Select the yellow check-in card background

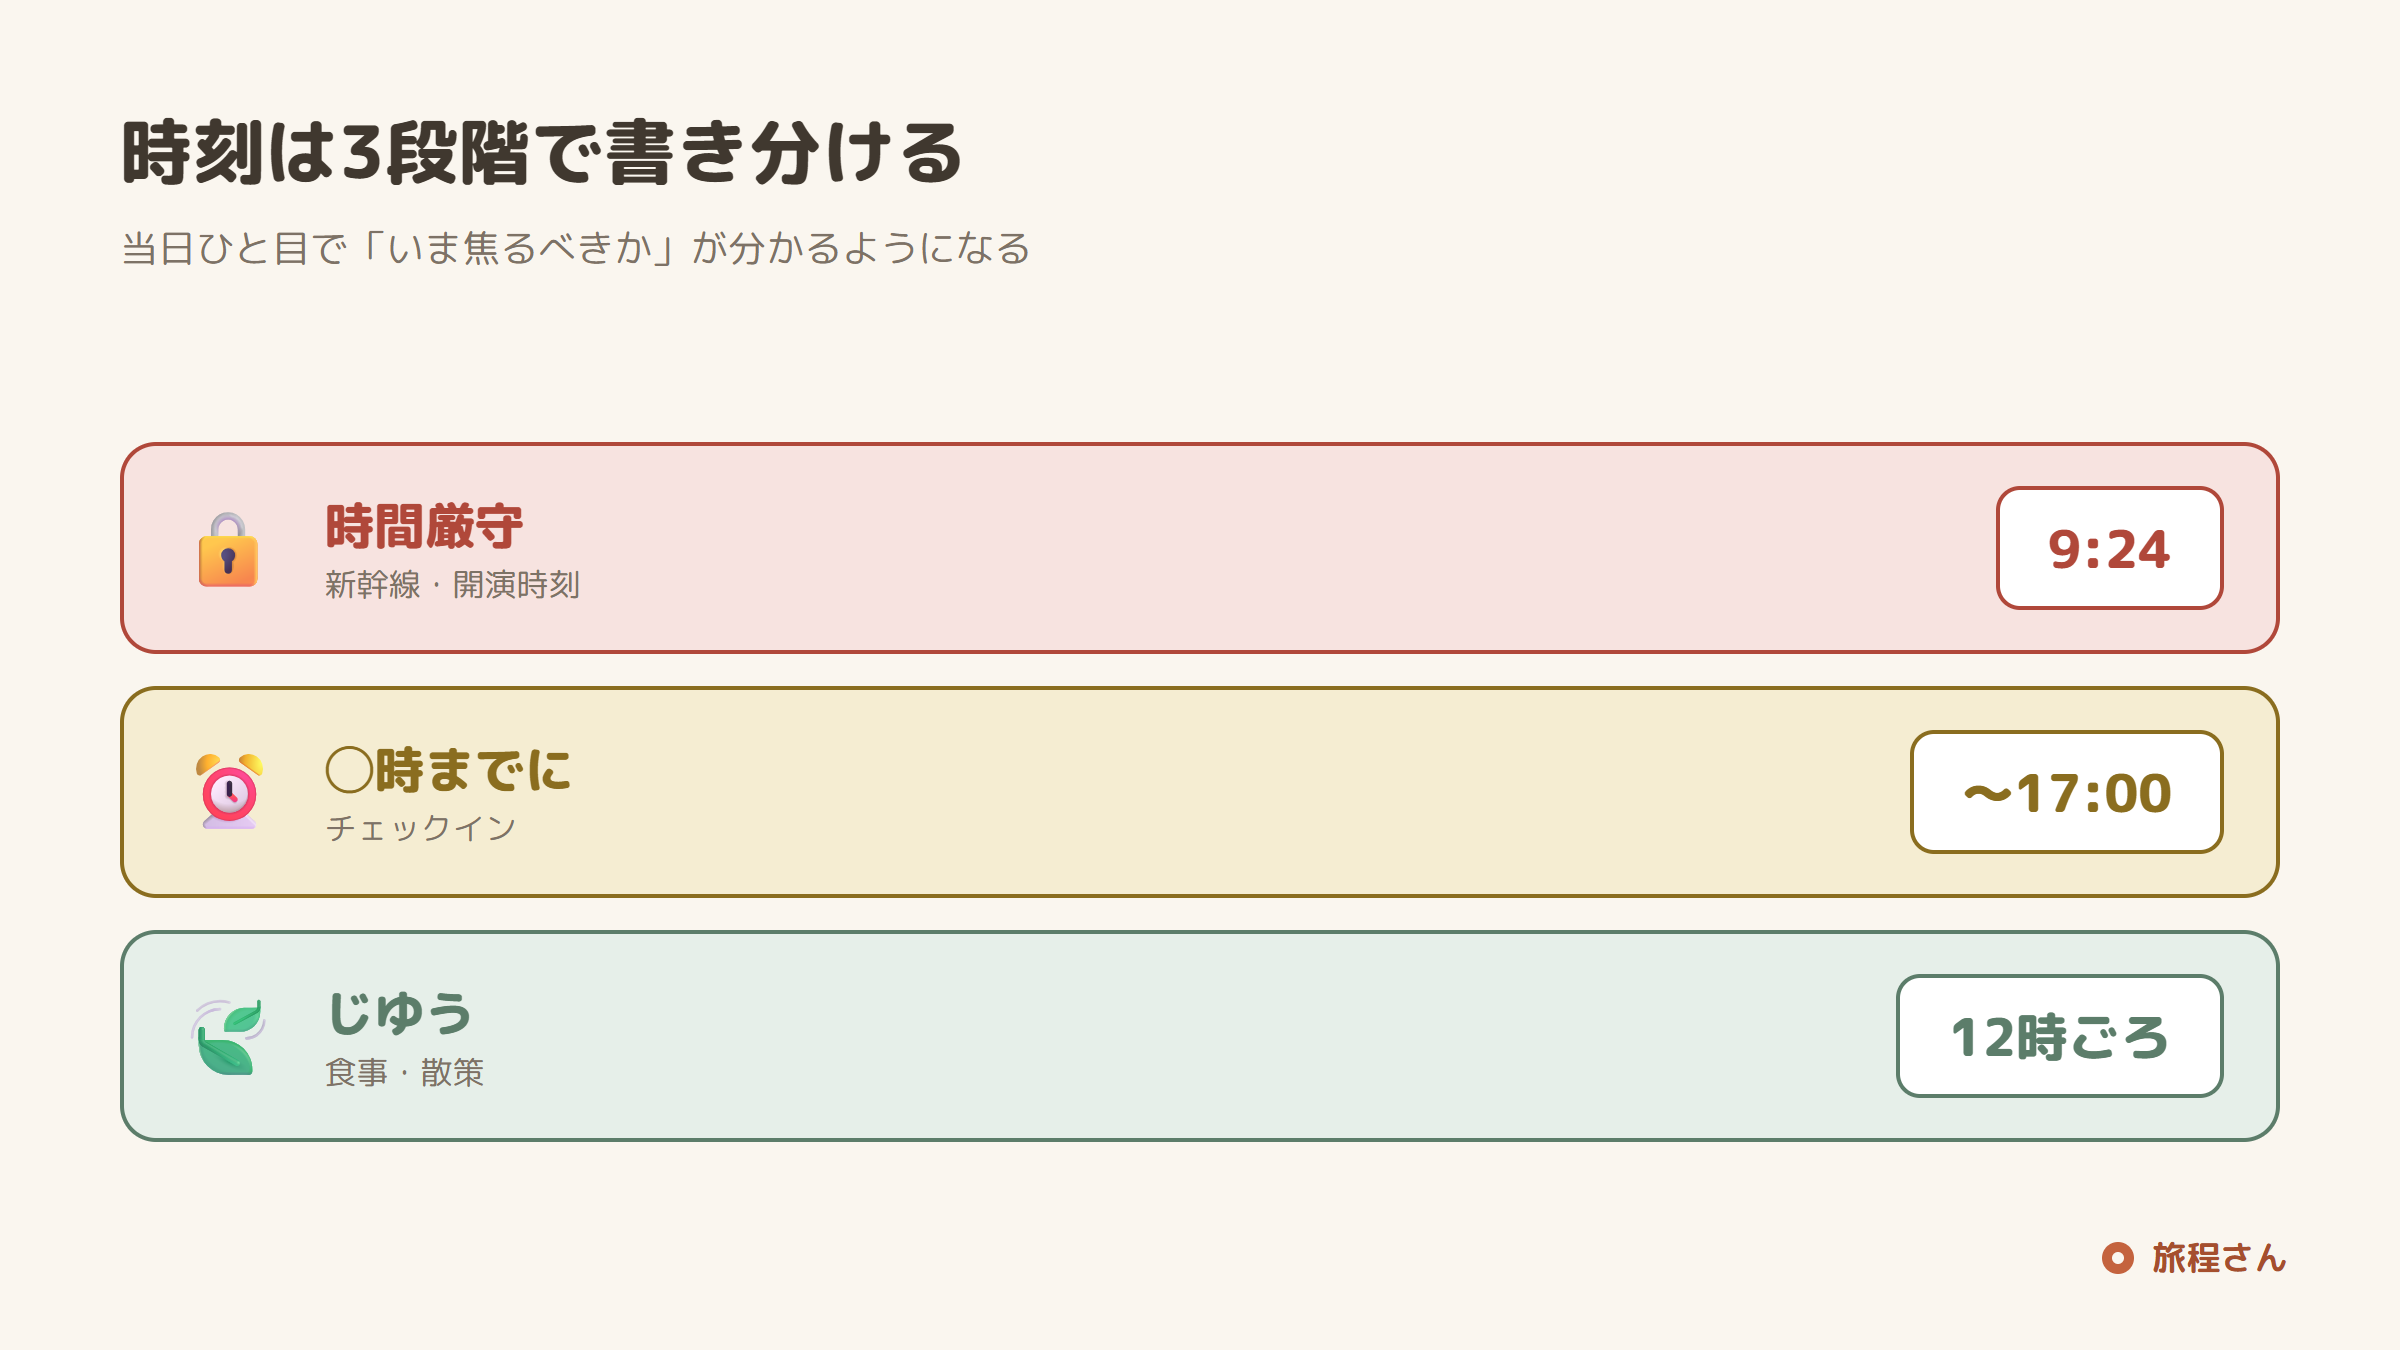click(x=1200, y=792)
